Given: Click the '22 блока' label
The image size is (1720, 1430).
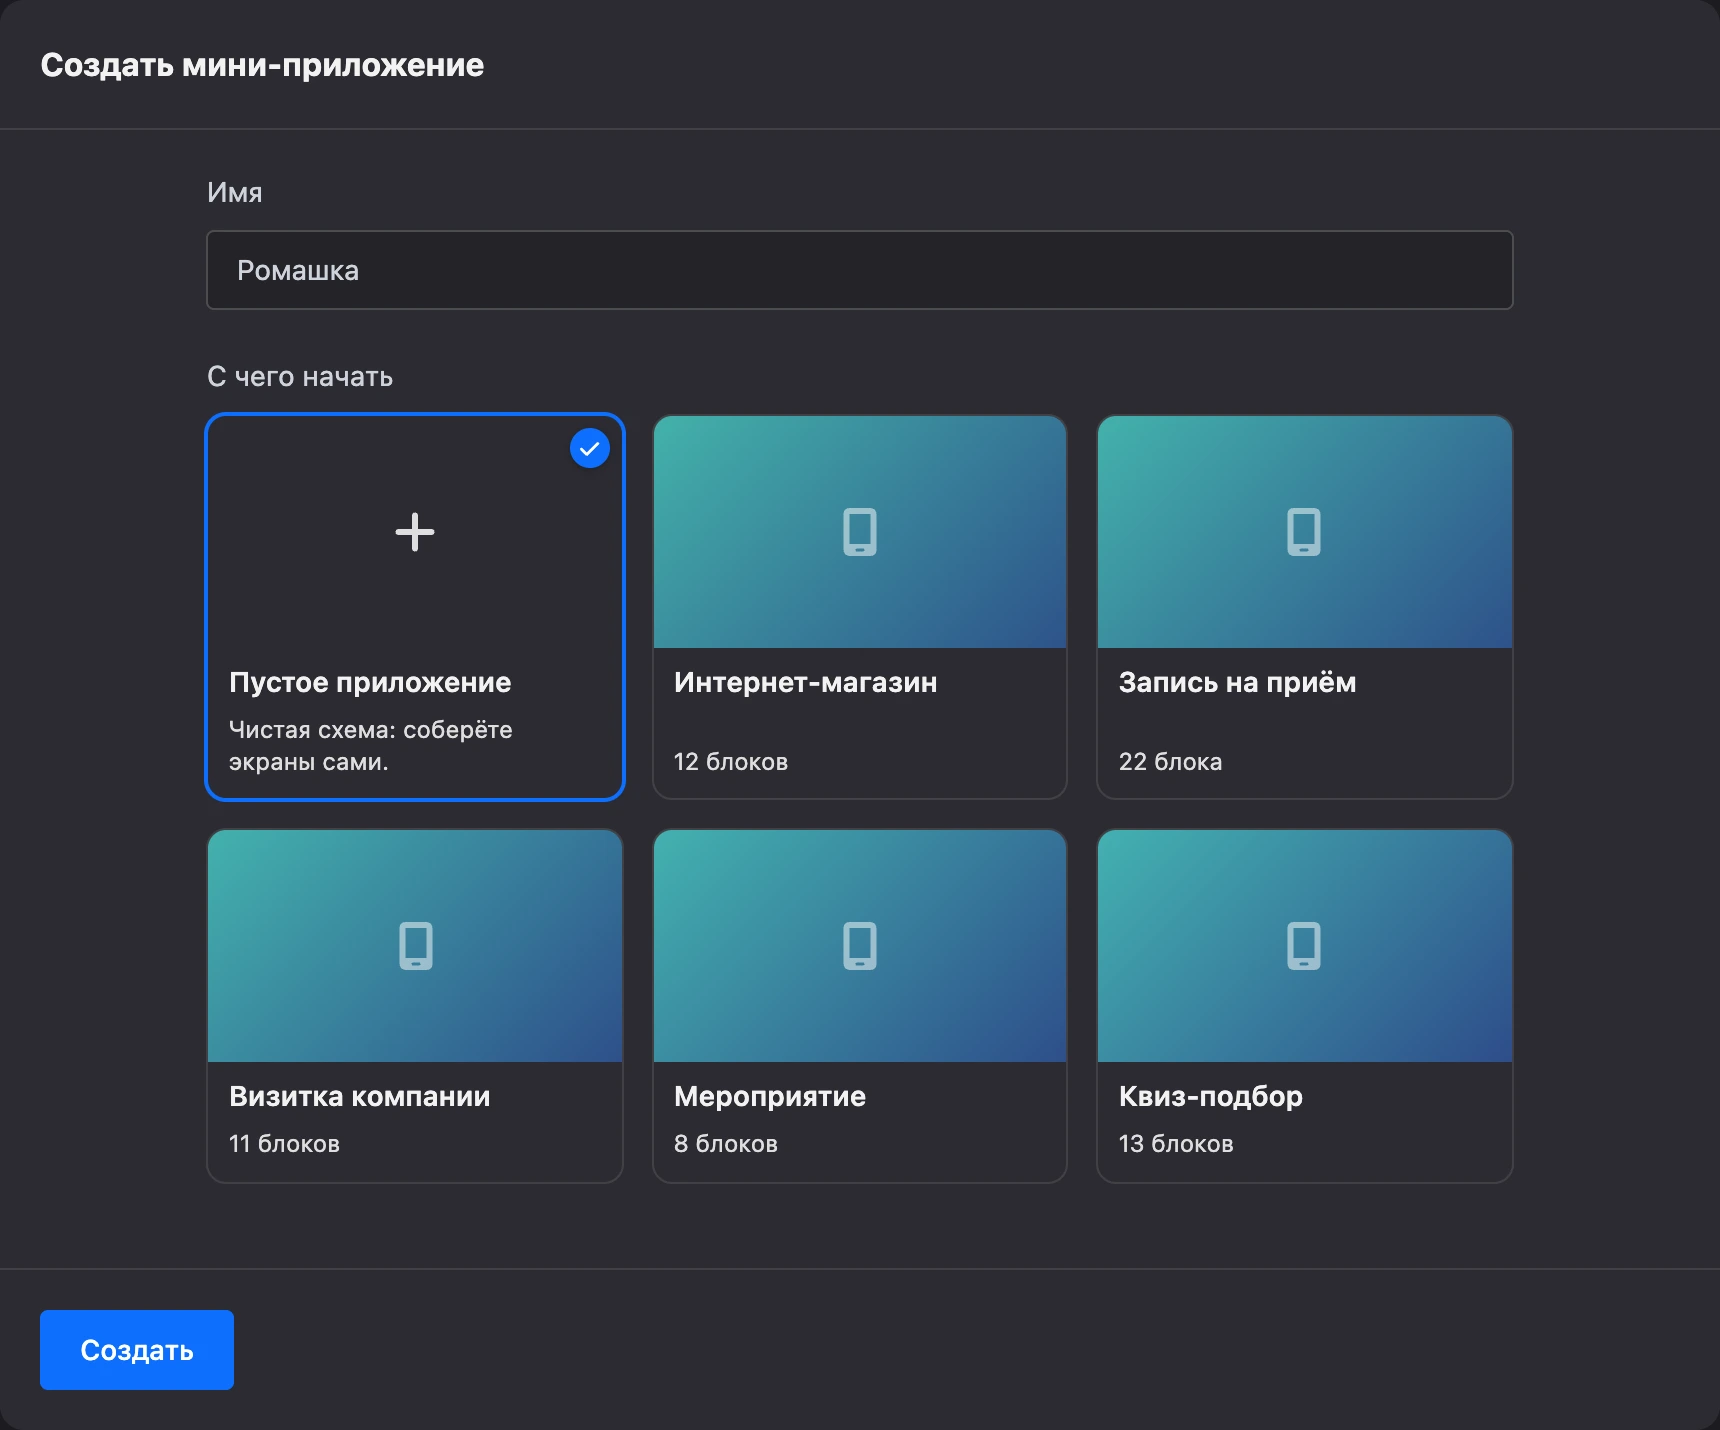Looking at the screenshot, I should 1170,762.
